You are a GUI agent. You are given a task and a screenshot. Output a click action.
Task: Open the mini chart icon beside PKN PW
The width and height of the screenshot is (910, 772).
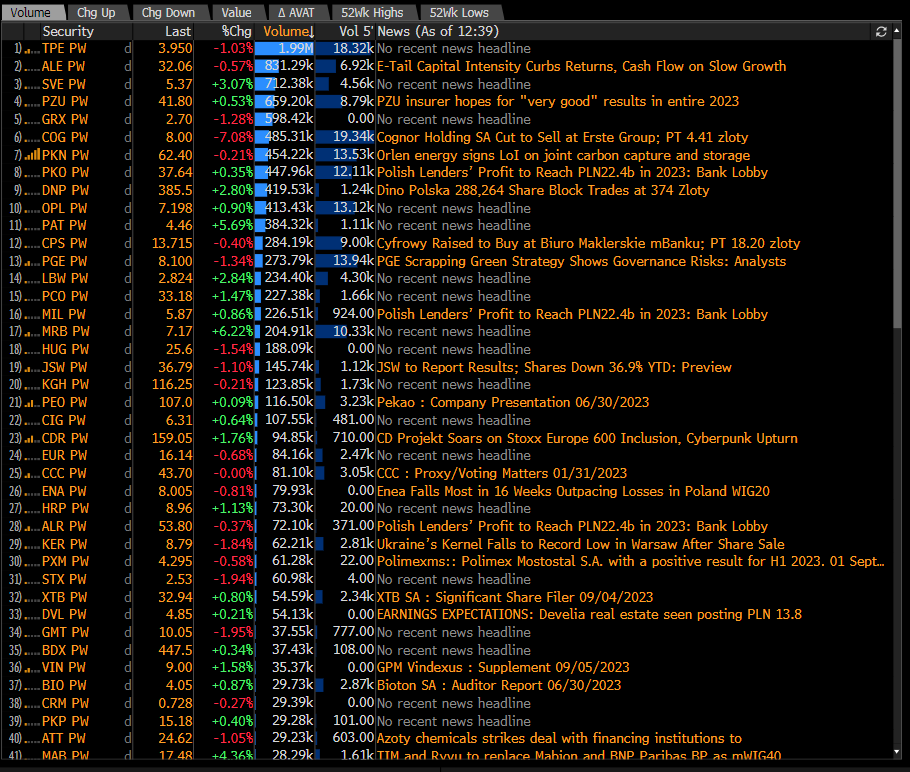[x=32, y=155]
